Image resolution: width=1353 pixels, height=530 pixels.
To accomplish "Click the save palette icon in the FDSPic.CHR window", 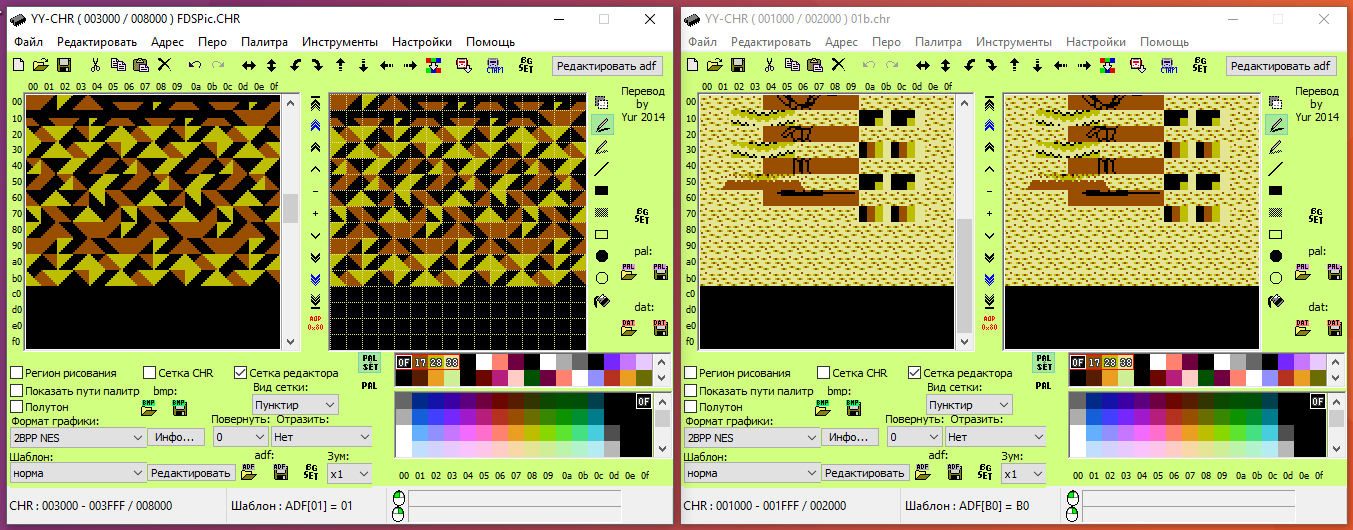I will coord(660,272).
